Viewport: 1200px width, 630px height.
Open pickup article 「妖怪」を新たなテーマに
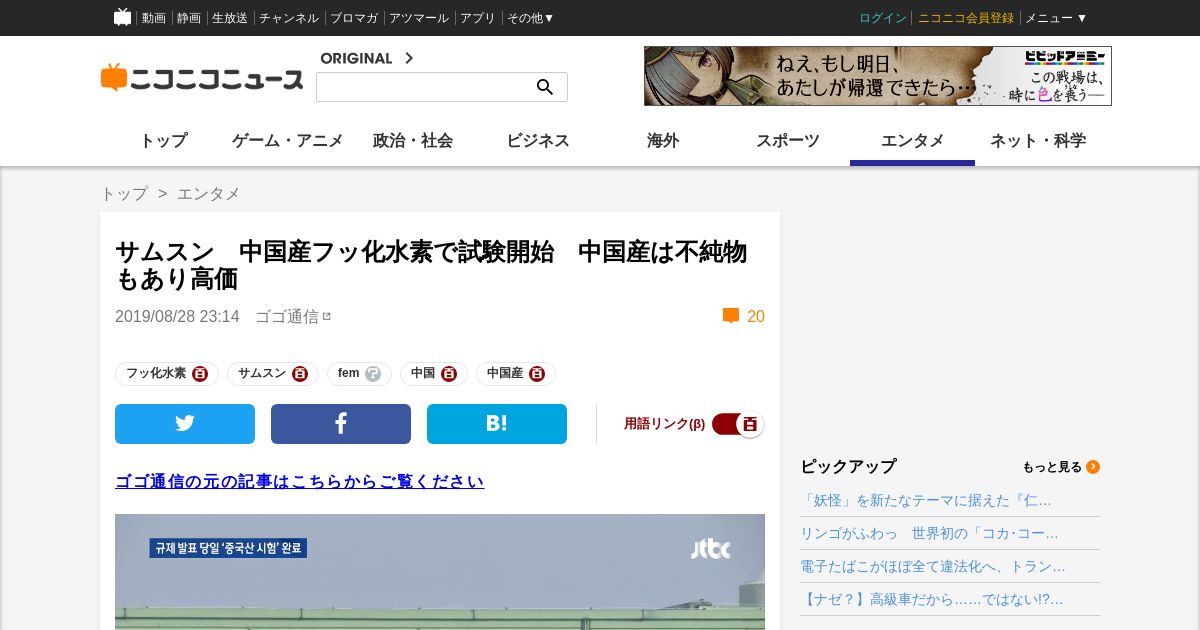tap(926, 500)
